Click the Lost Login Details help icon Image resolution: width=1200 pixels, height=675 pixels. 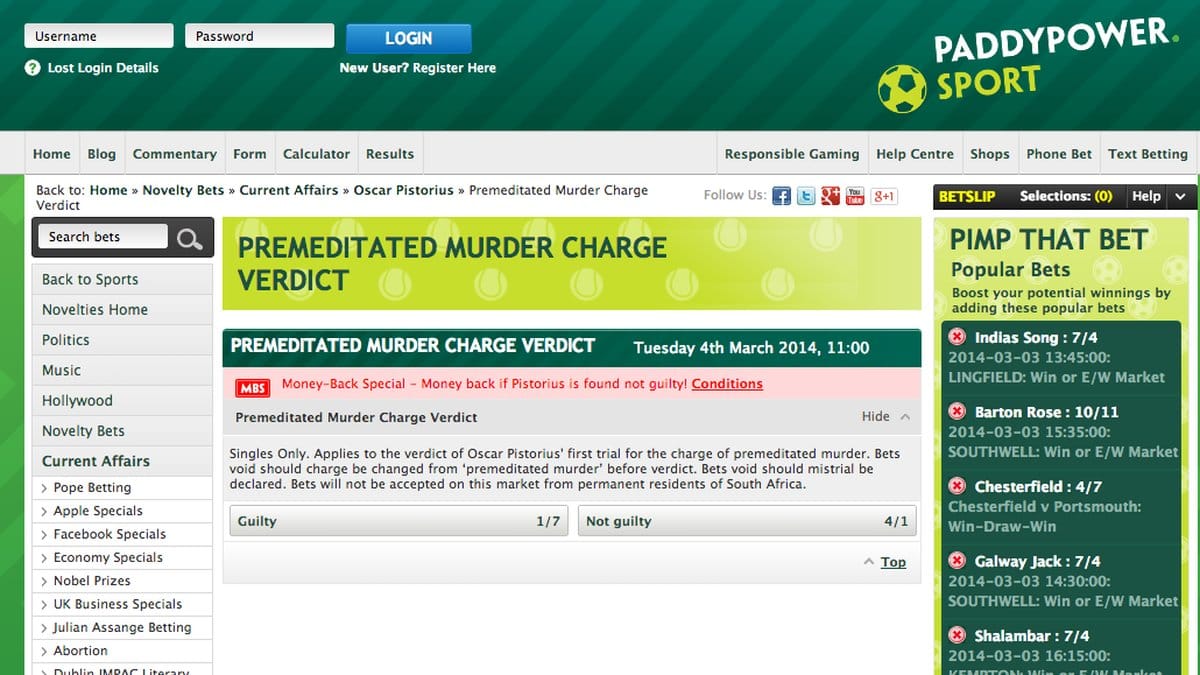coord(32,68)
